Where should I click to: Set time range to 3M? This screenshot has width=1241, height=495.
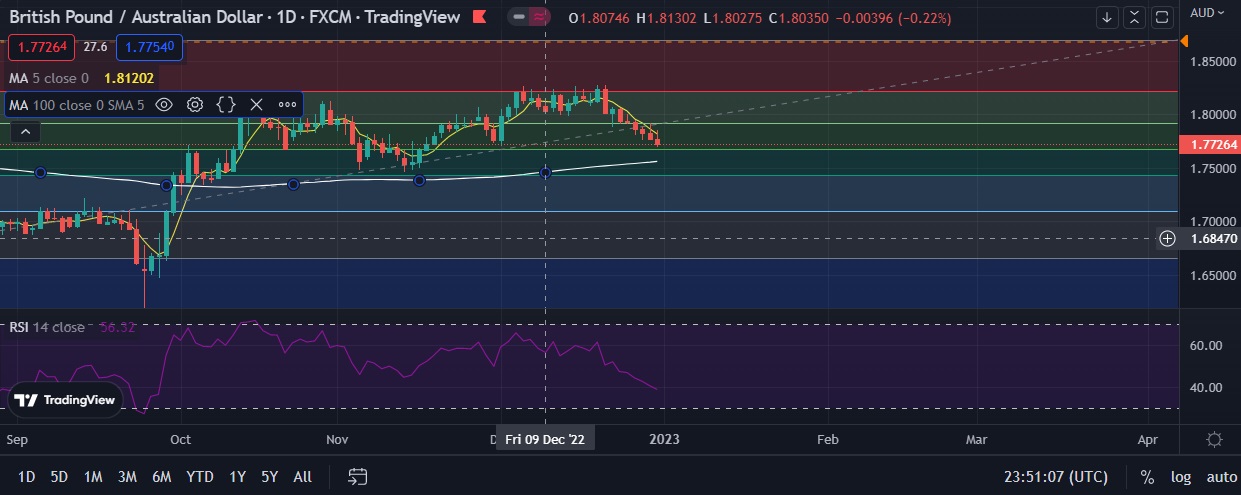(127, 477)
